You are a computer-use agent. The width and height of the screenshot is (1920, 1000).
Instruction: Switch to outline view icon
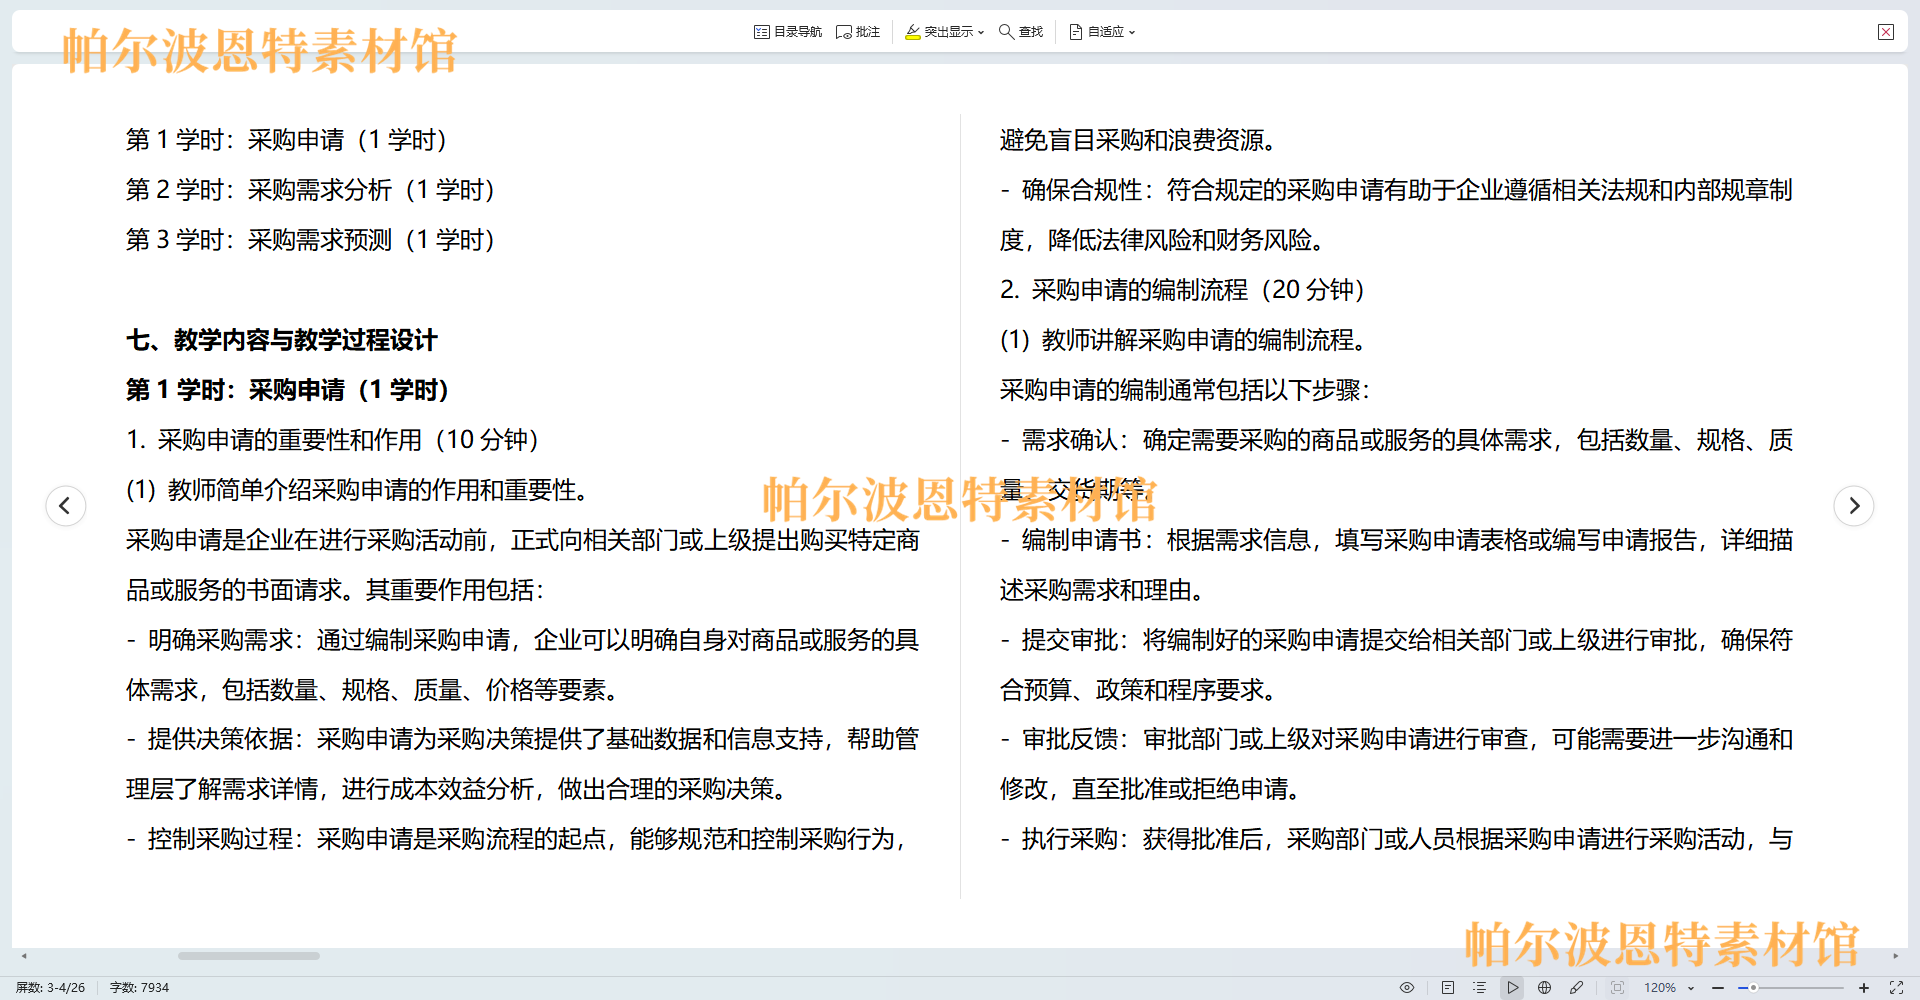tap(1480, 988)
